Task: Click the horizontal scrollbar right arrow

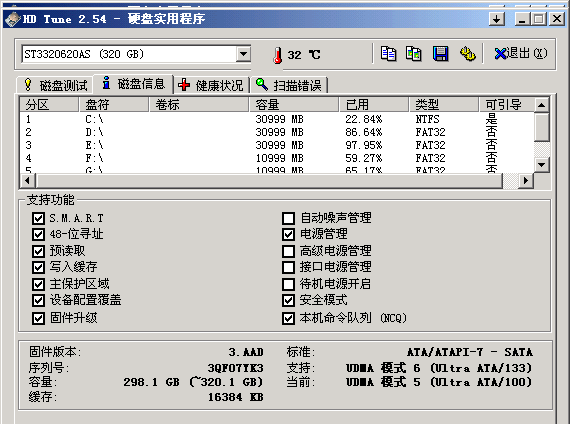Action: click(x=526, y=180)
